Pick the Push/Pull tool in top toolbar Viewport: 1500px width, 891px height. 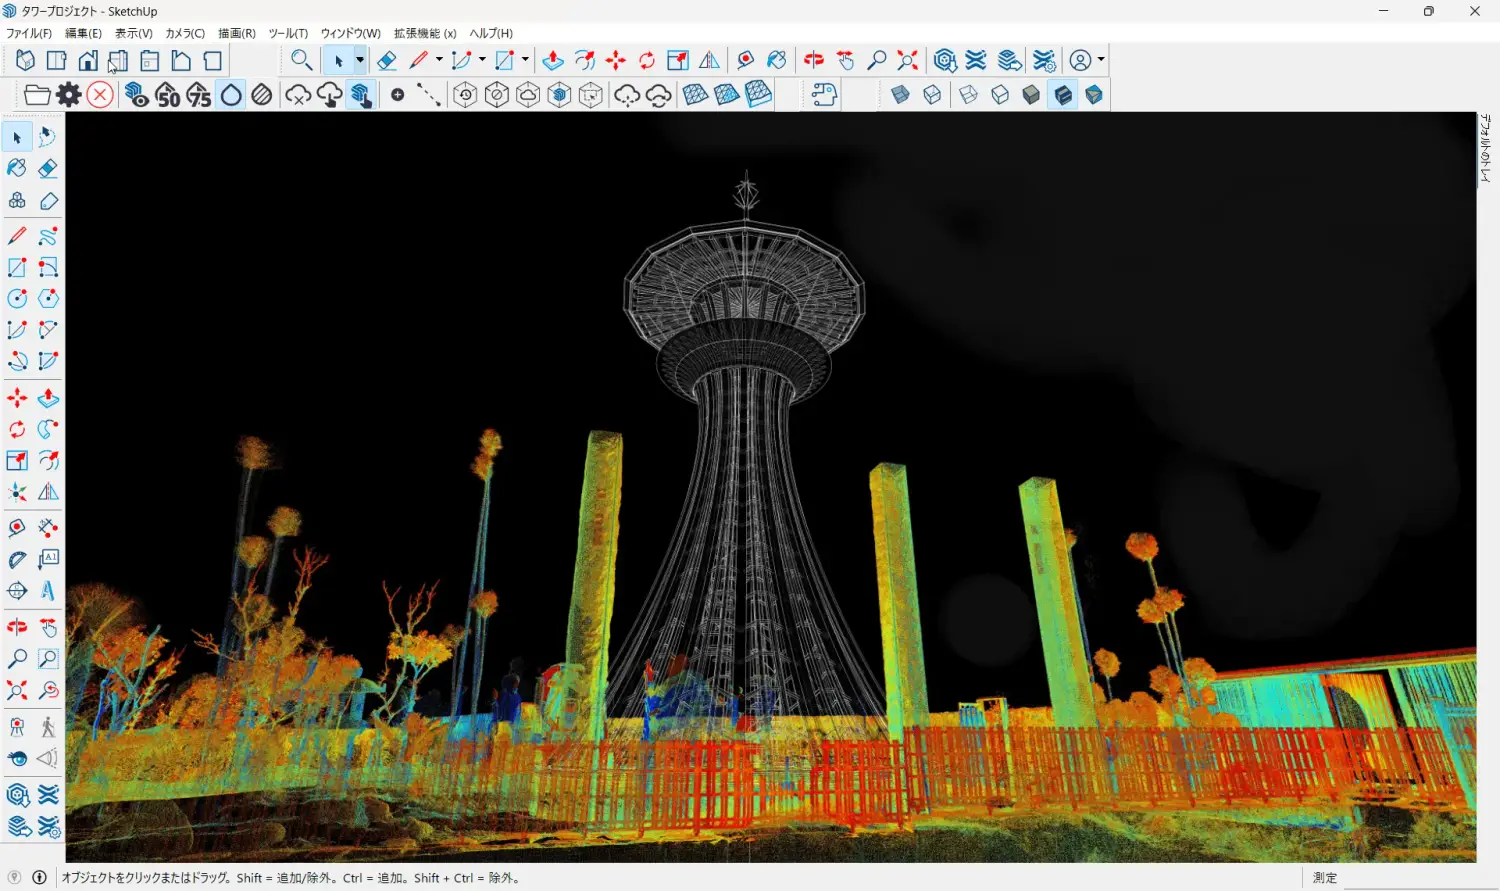point(553,61)
